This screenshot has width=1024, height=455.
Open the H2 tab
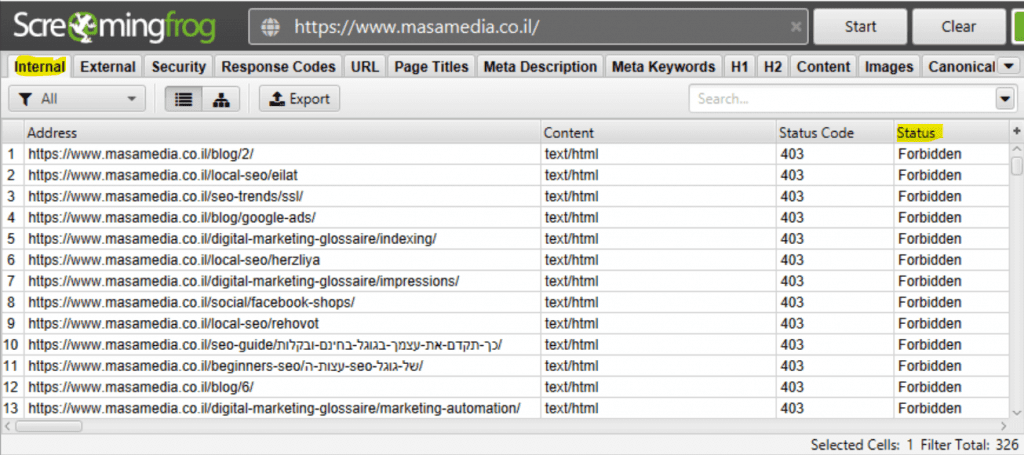click(773, 67)
